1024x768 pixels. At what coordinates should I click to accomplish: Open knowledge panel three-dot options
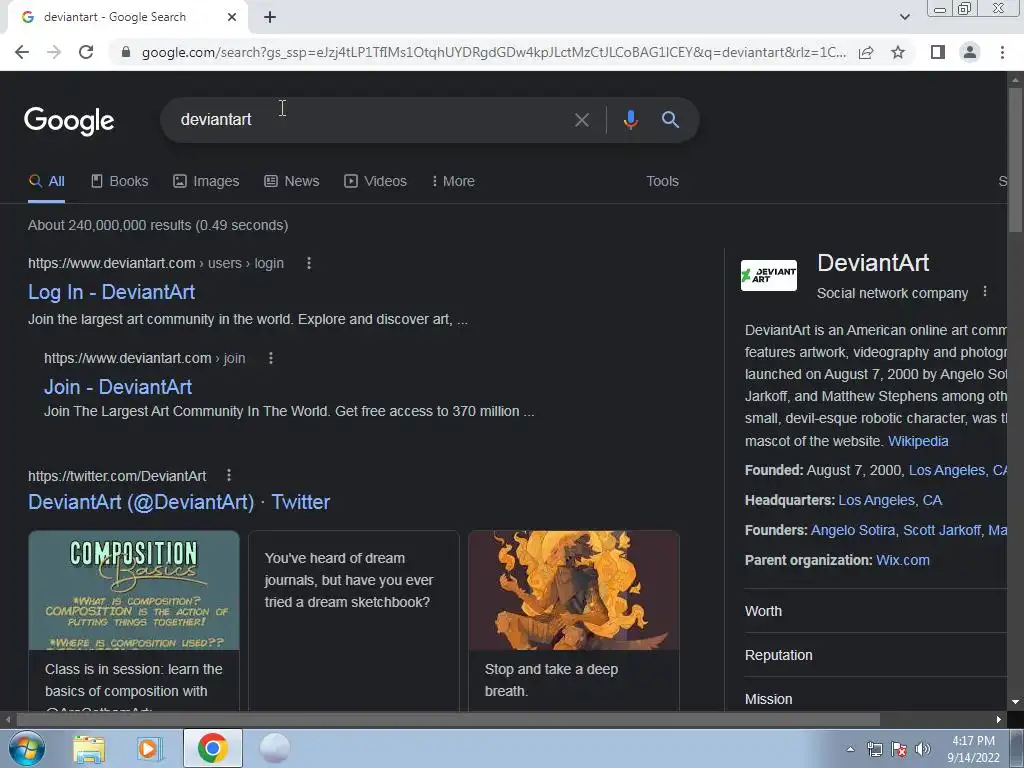[x=985, y=292]
